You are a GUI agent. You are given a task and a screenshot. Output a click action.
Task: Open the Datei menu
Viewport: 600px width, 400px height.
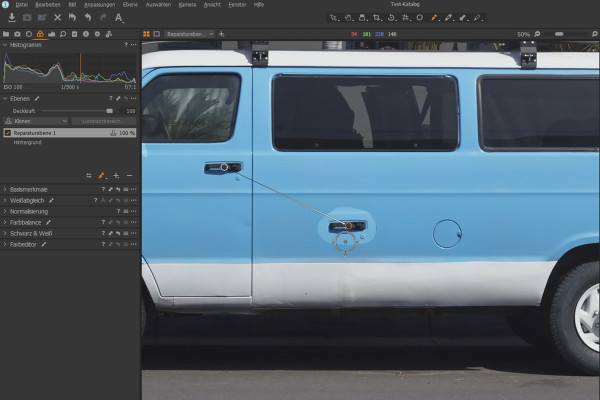21,5
